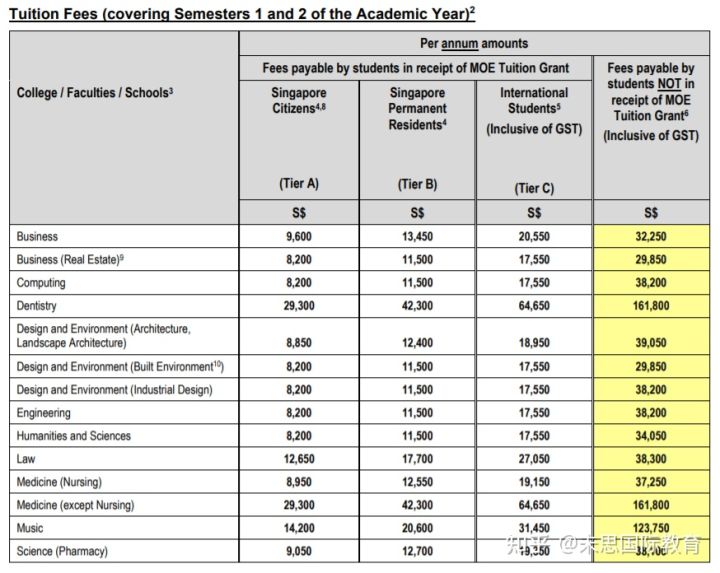Select the Science (Pharmacy) fee 9,050

coord(298,551)
